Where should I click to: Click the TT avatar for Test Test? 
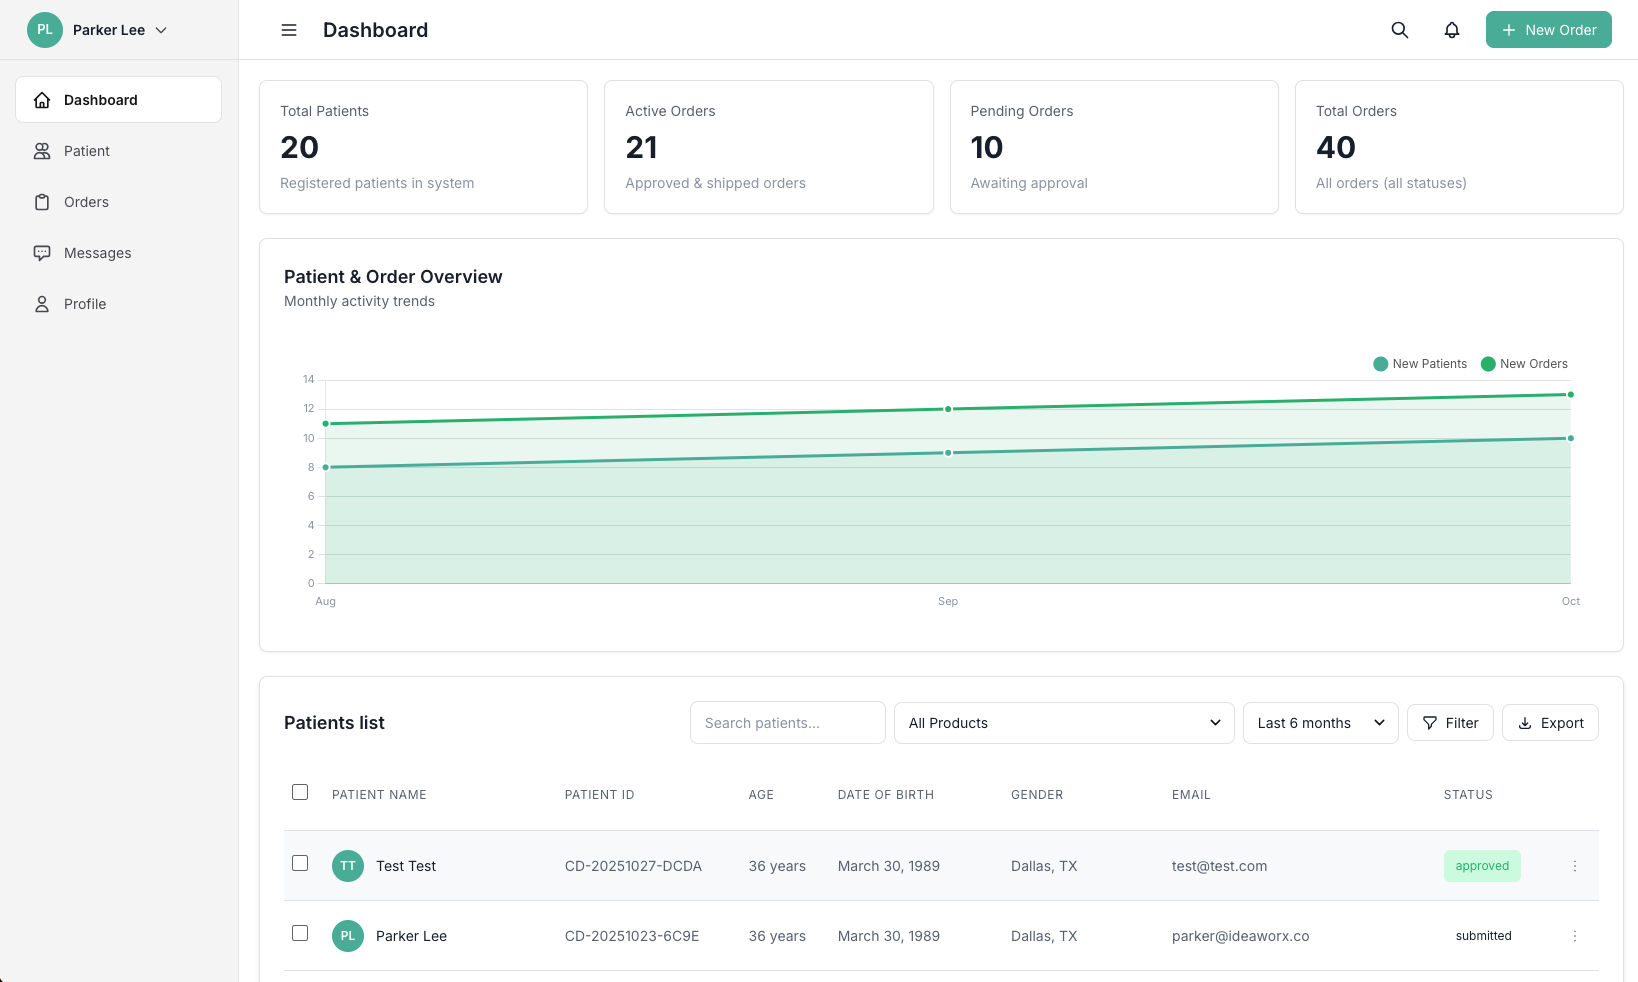point(348,866)
